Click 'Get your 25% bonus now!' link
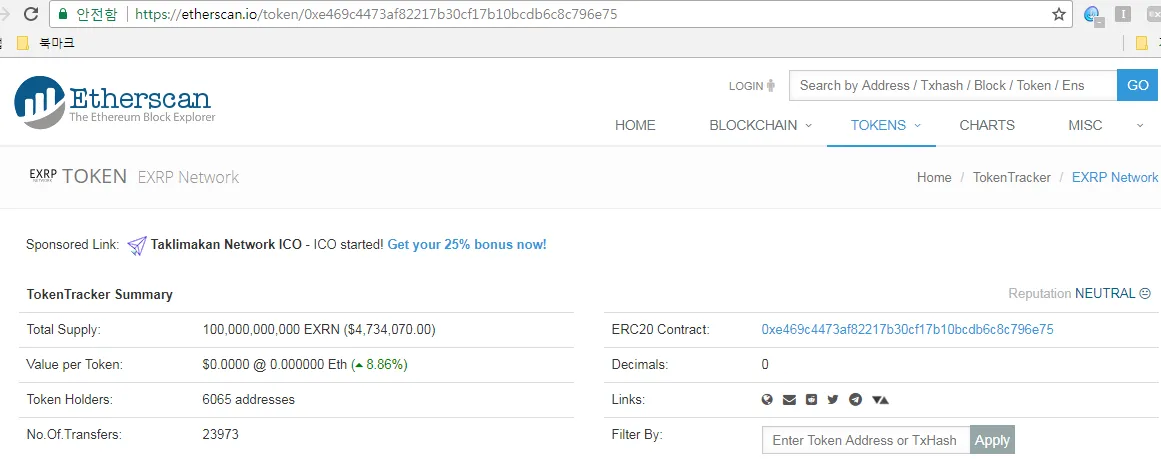This screenshot has height=459, width=1161. click(467, 244)
